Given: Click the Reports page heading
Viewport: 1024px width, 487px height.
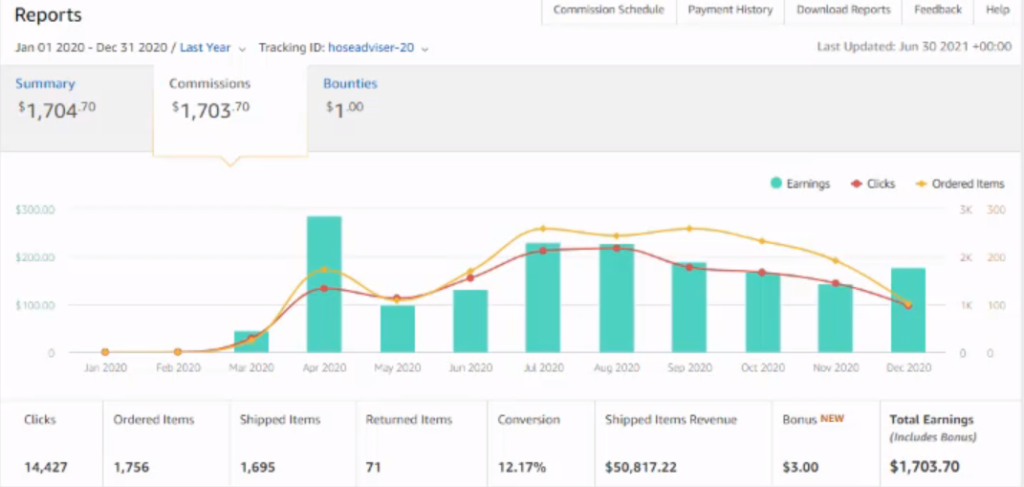Looking at the screenshot, I should coord(48,15).
